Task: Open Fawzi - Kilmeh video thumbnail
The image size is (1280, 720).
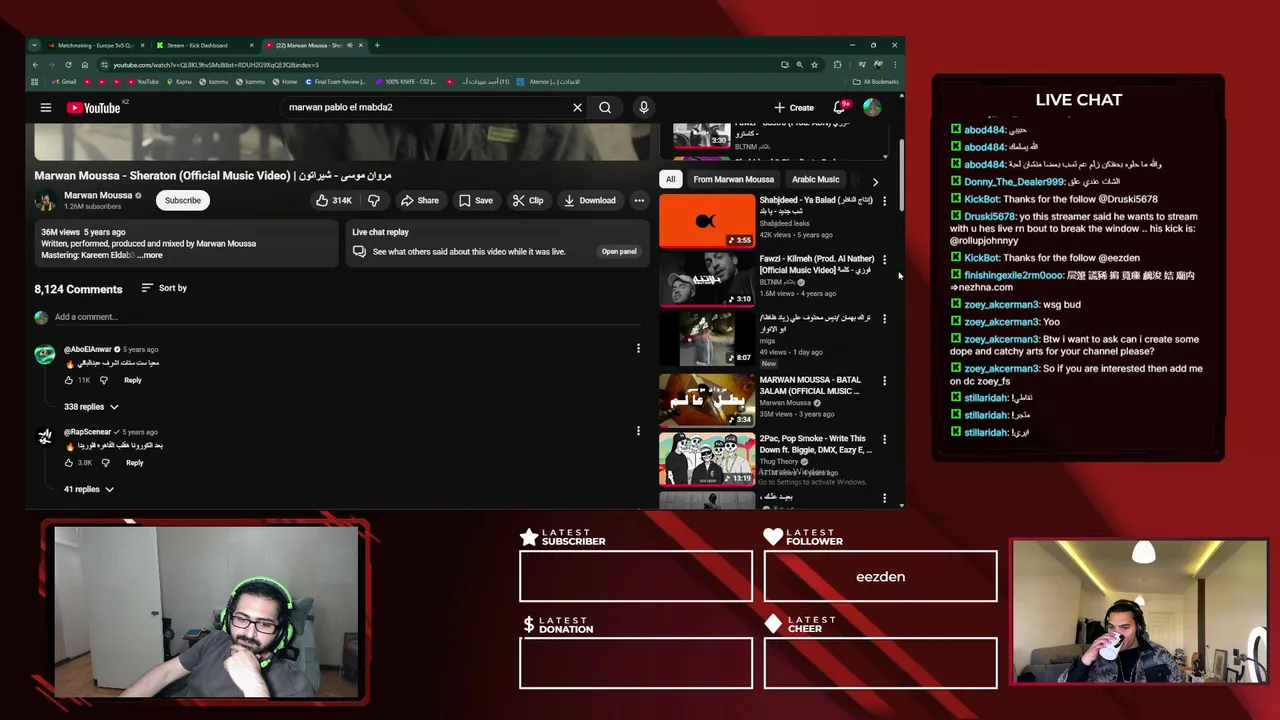Action: (707, 279)
